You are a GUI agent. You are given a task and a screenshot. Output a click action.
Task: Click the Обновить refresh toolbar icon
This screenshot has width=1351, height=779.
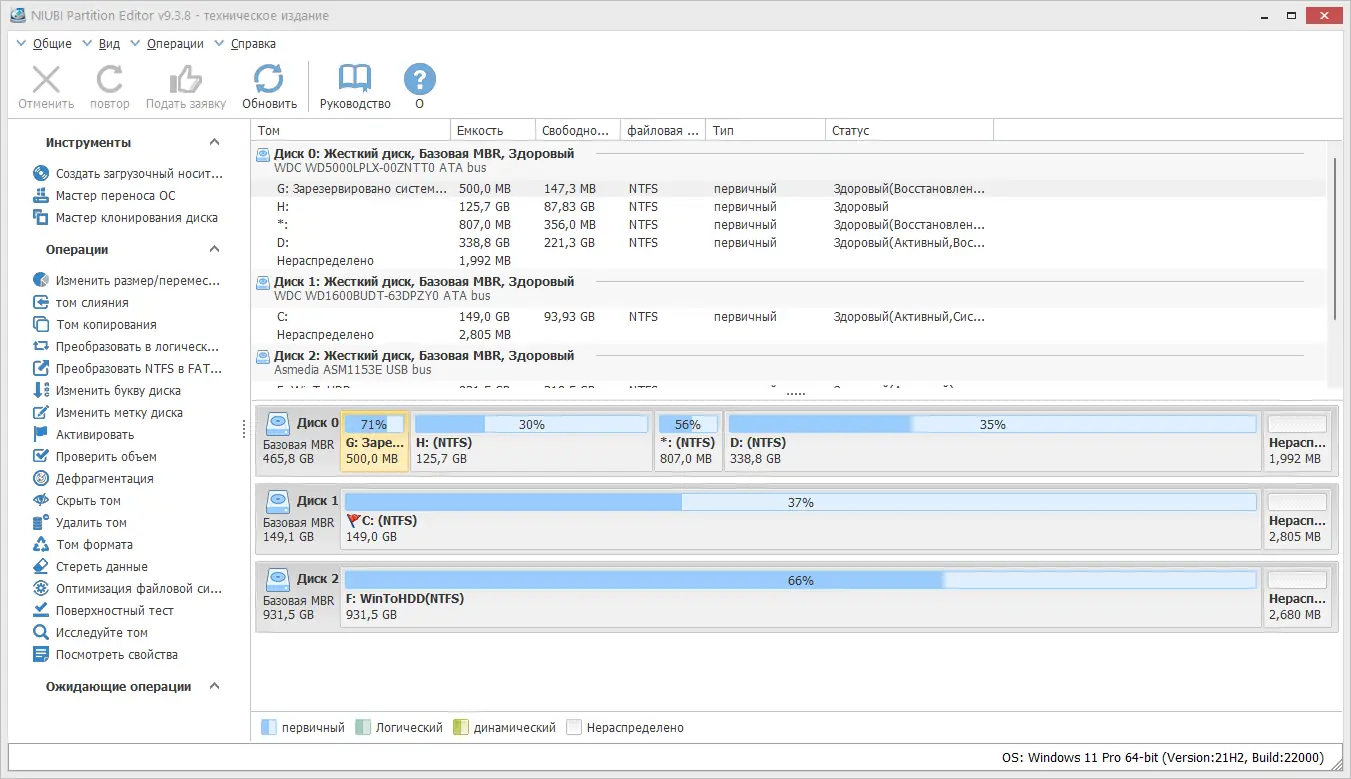(269, 79)
